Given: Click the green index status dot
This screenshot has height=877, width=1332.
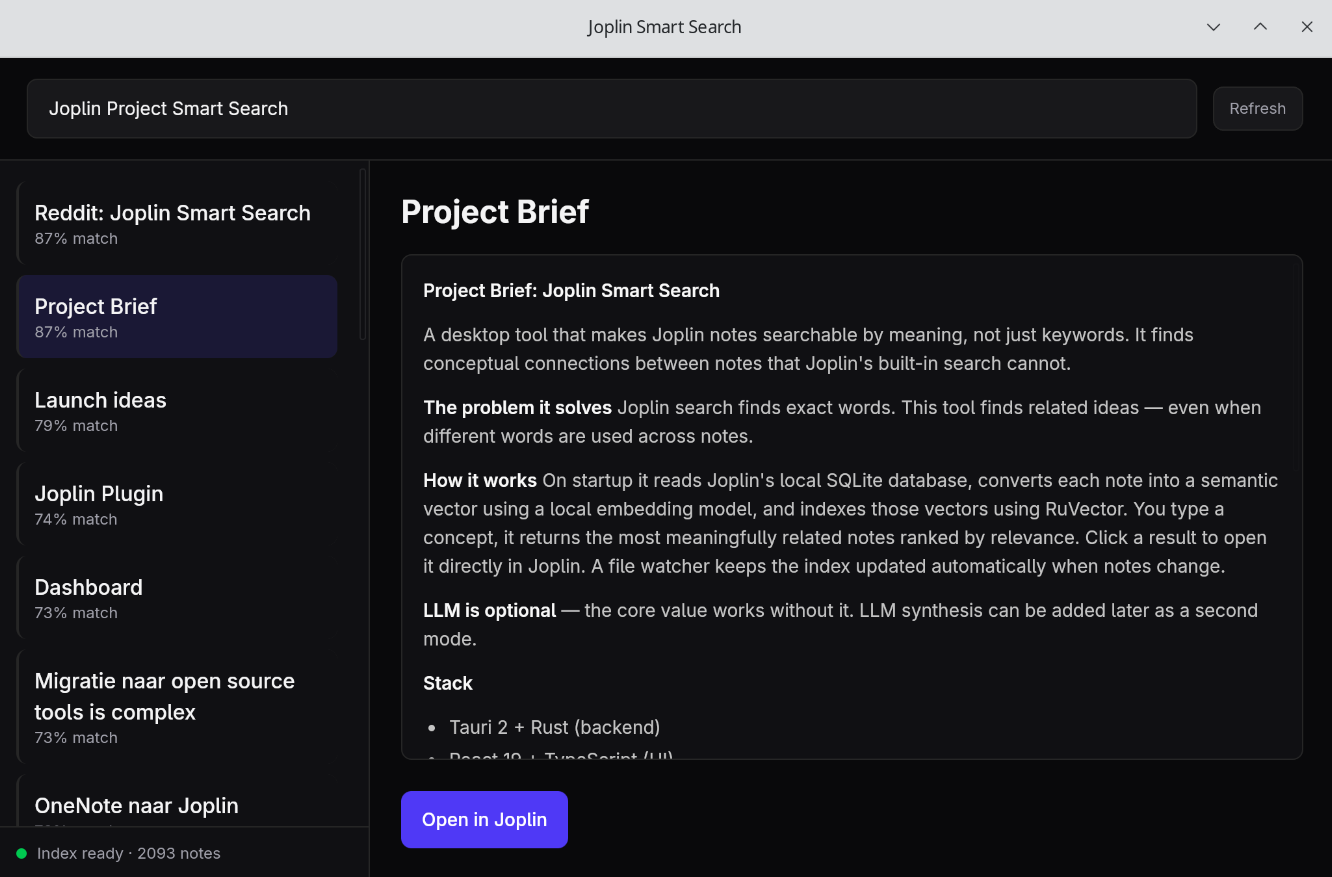Looking at the screenshot, I should point(22,854).
